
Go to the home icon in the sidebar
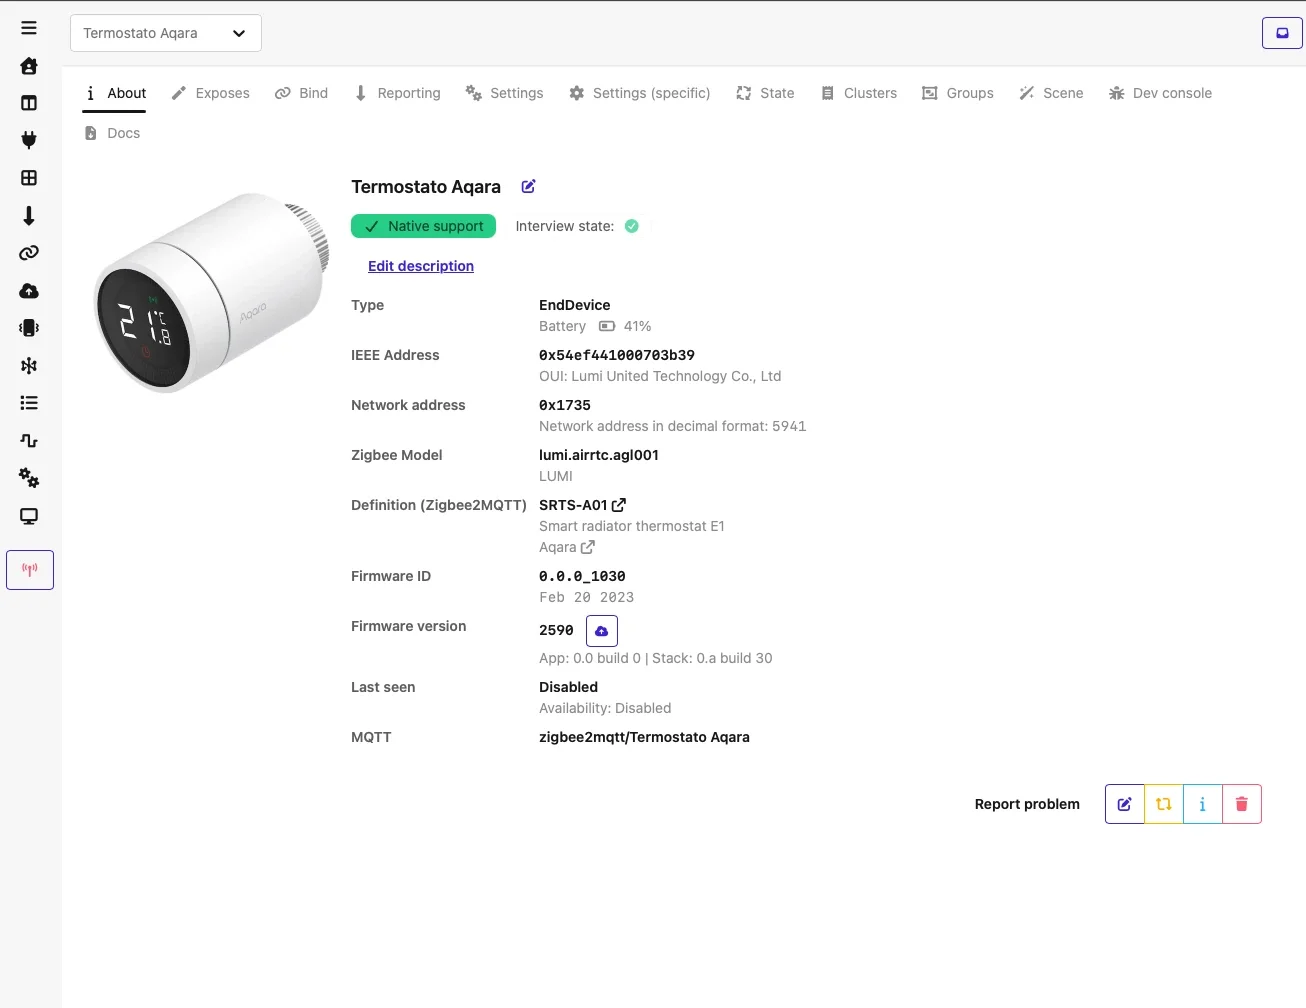[x=29, y=66]
